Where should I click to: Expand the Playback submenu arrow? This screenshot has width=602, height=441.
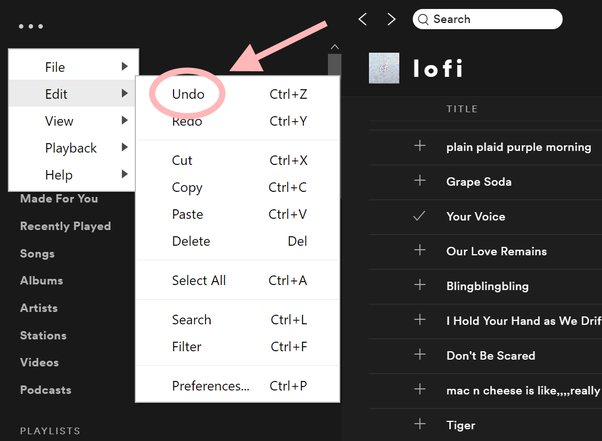coord(124,147)
